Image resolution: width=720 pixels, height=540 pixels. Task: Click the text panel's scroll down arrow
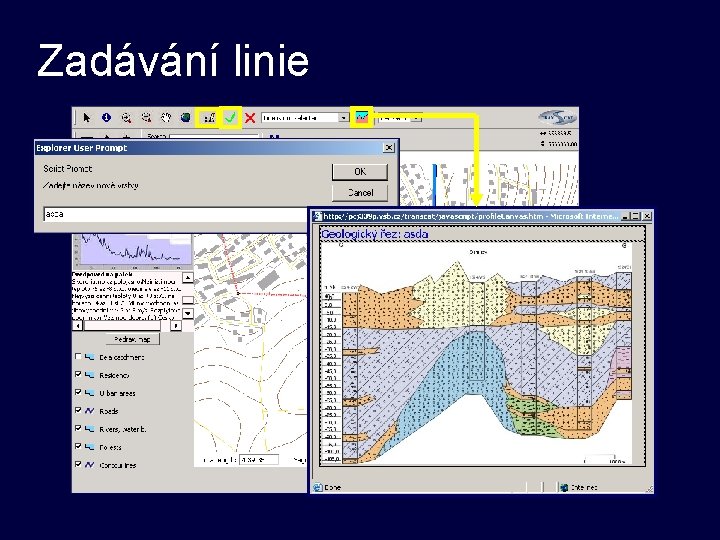click(188, 313)
